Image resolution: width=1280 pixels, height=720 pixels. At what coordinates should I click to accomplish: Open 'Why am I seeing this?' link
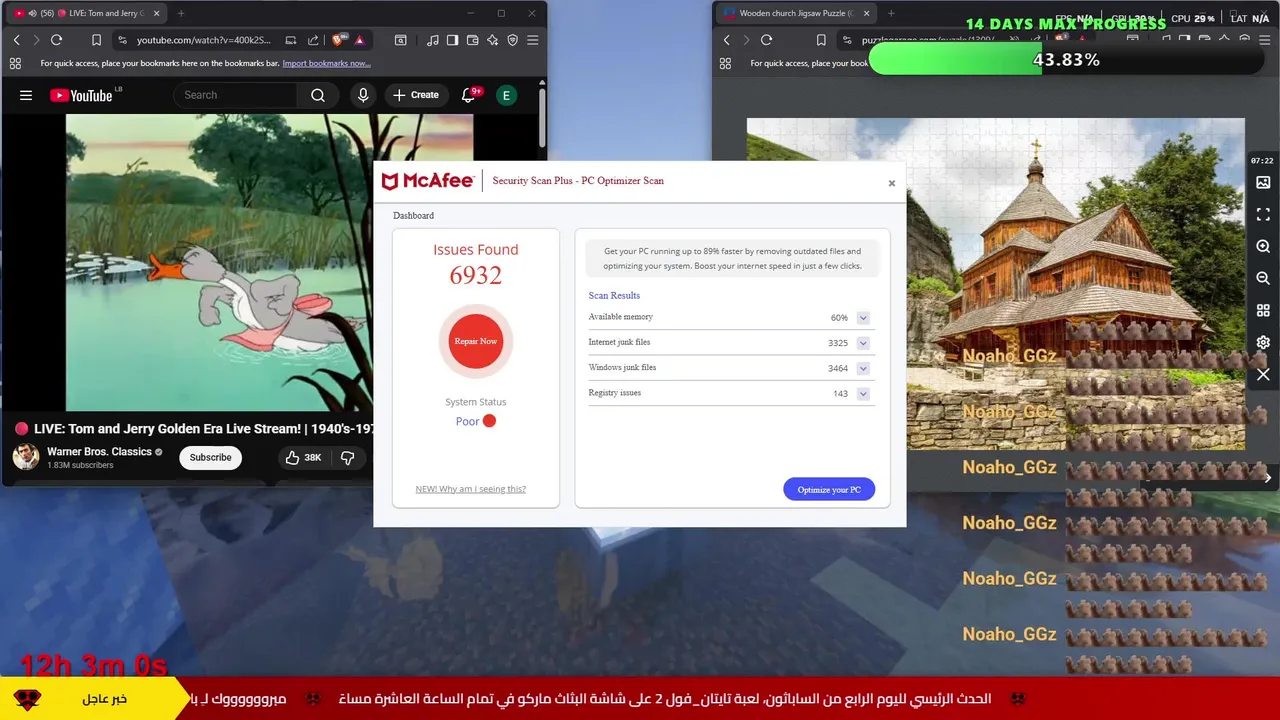pyautogui.click(x=470, y=489)
